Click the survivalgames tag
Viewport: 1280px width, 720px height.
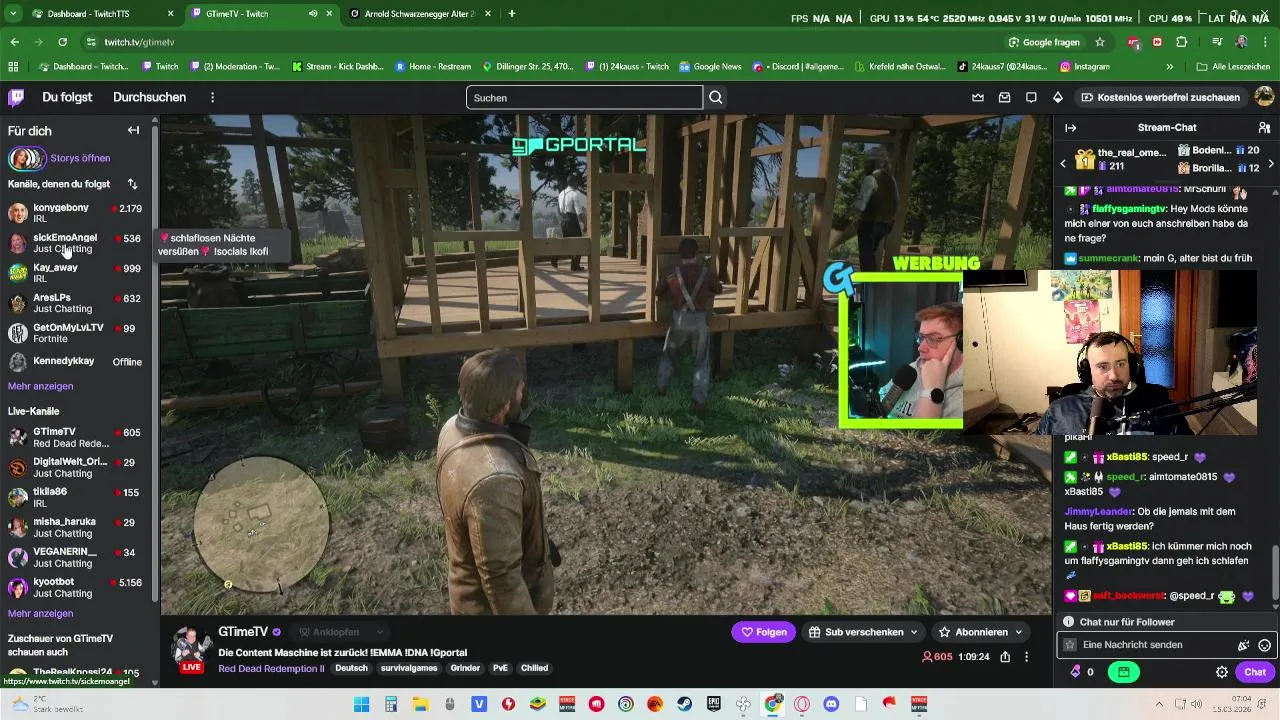click(x=409, y=668)
